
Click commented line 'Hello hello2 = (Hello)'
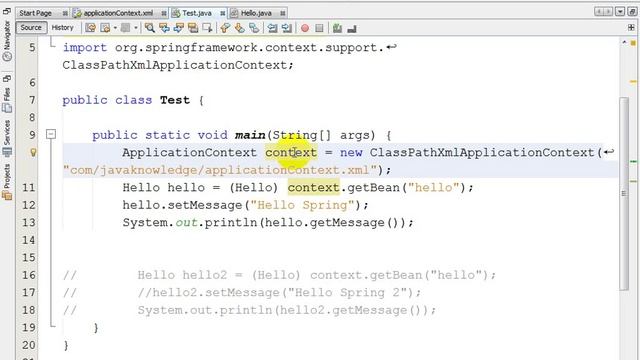pyautogui.click(x=219, y=275)
